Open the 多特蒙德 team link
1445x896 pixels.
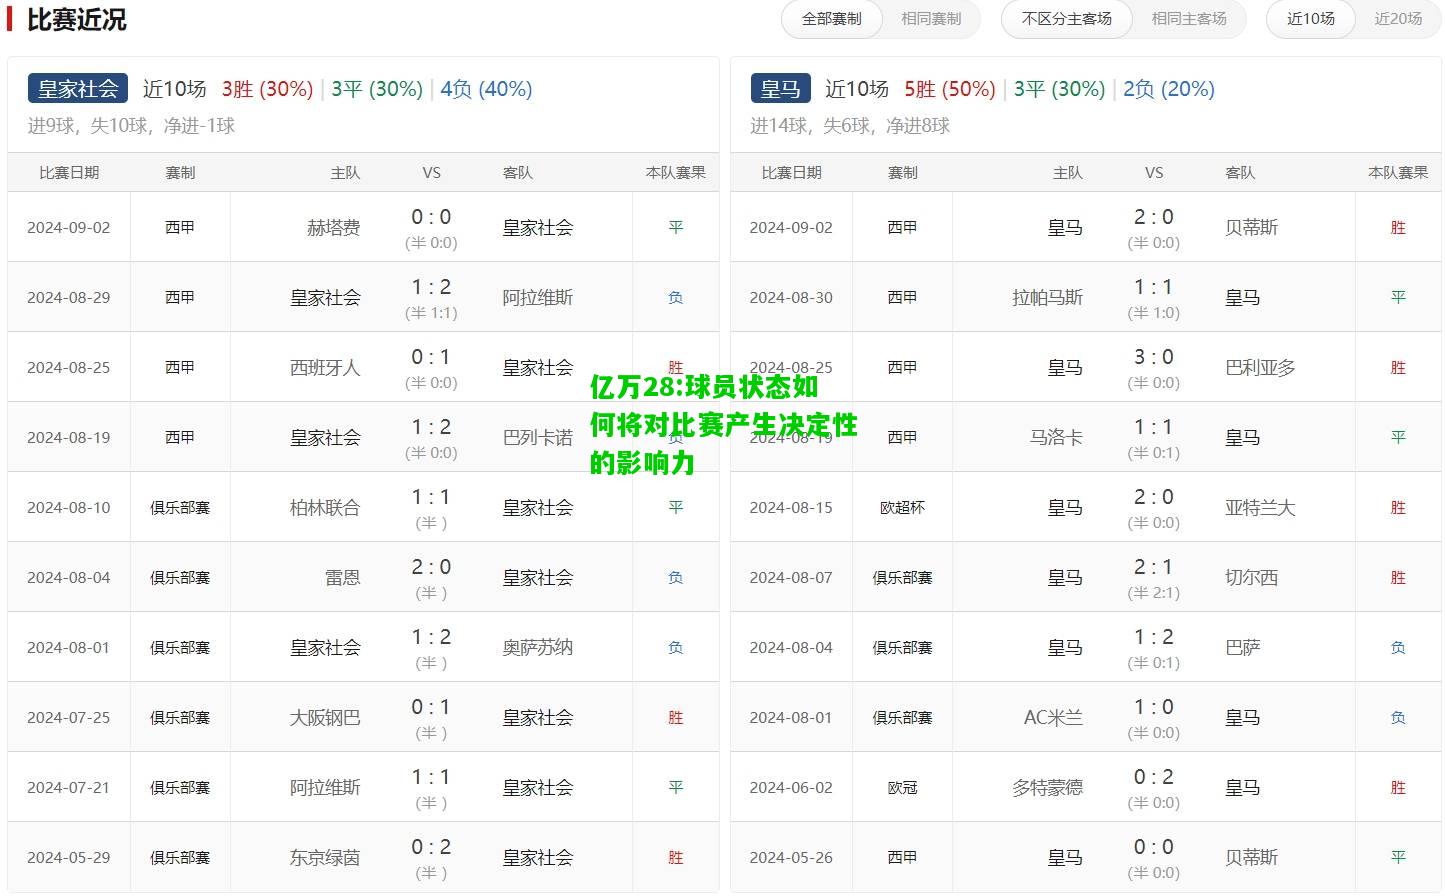coord(1047,788)
